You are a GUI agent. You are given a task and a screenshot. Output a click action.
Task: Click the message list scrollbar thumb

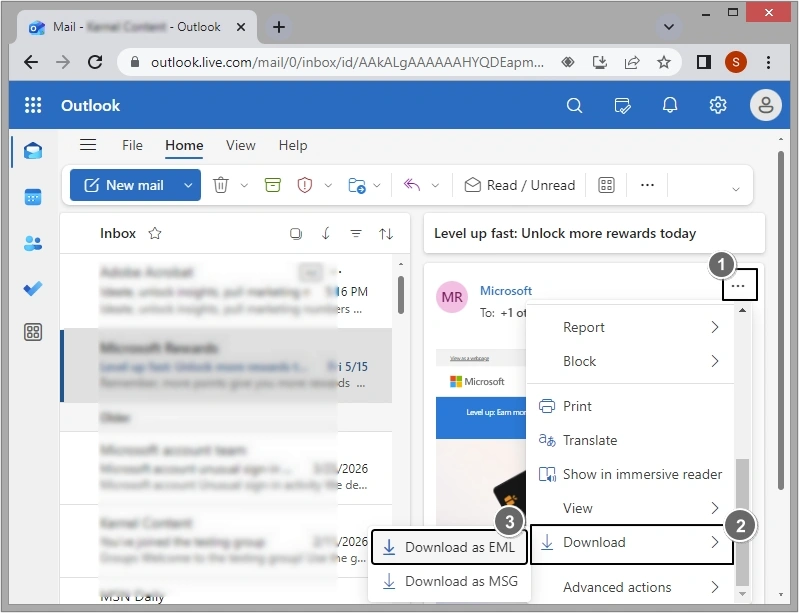point(401,295)
